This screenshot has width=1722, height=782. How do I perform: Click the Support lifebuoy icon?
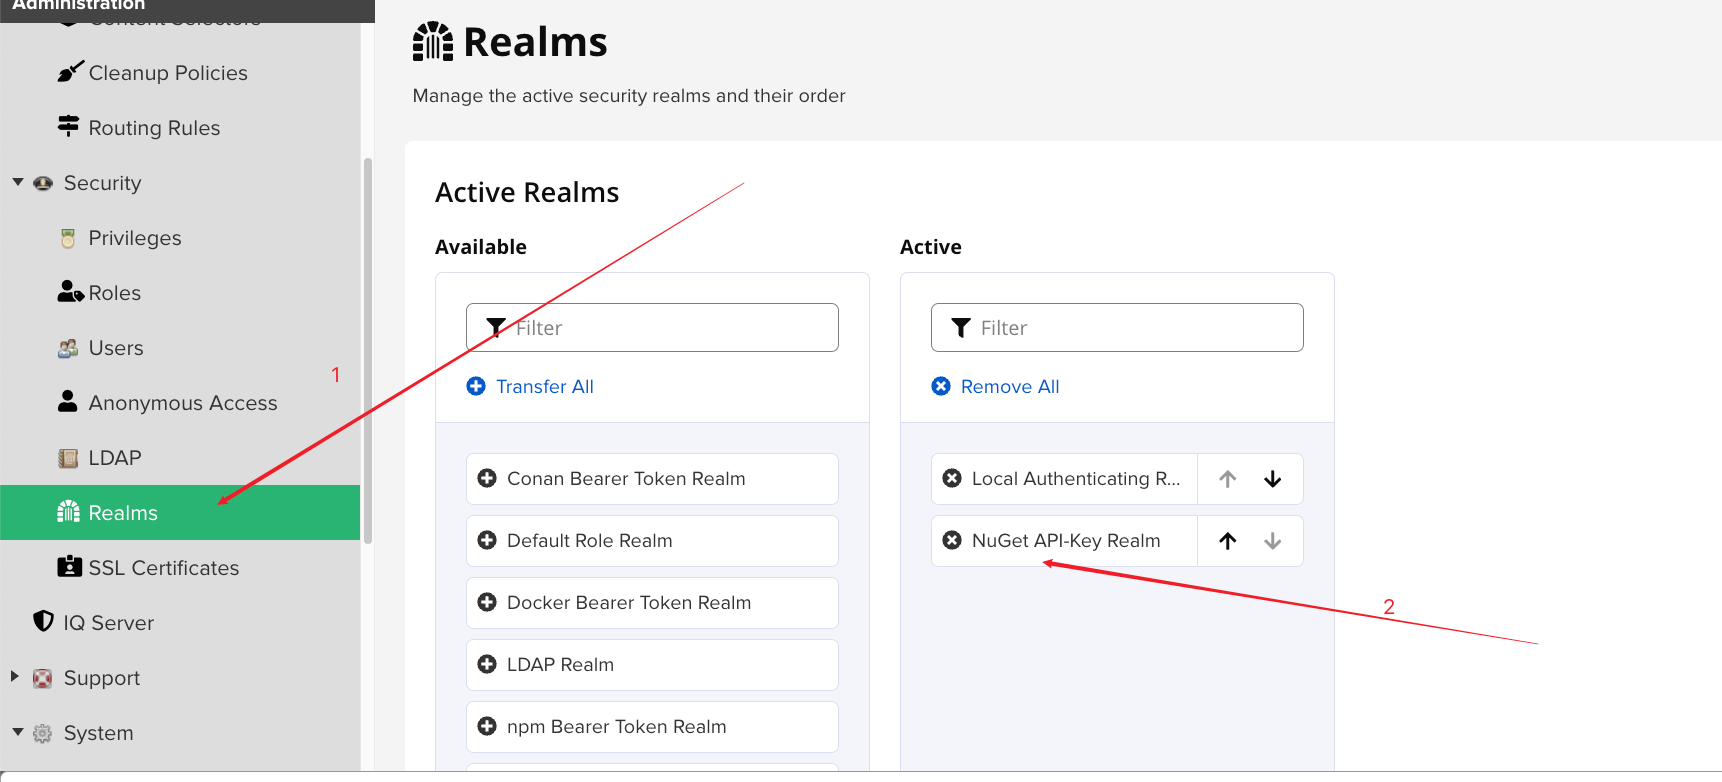click(42, 679)
